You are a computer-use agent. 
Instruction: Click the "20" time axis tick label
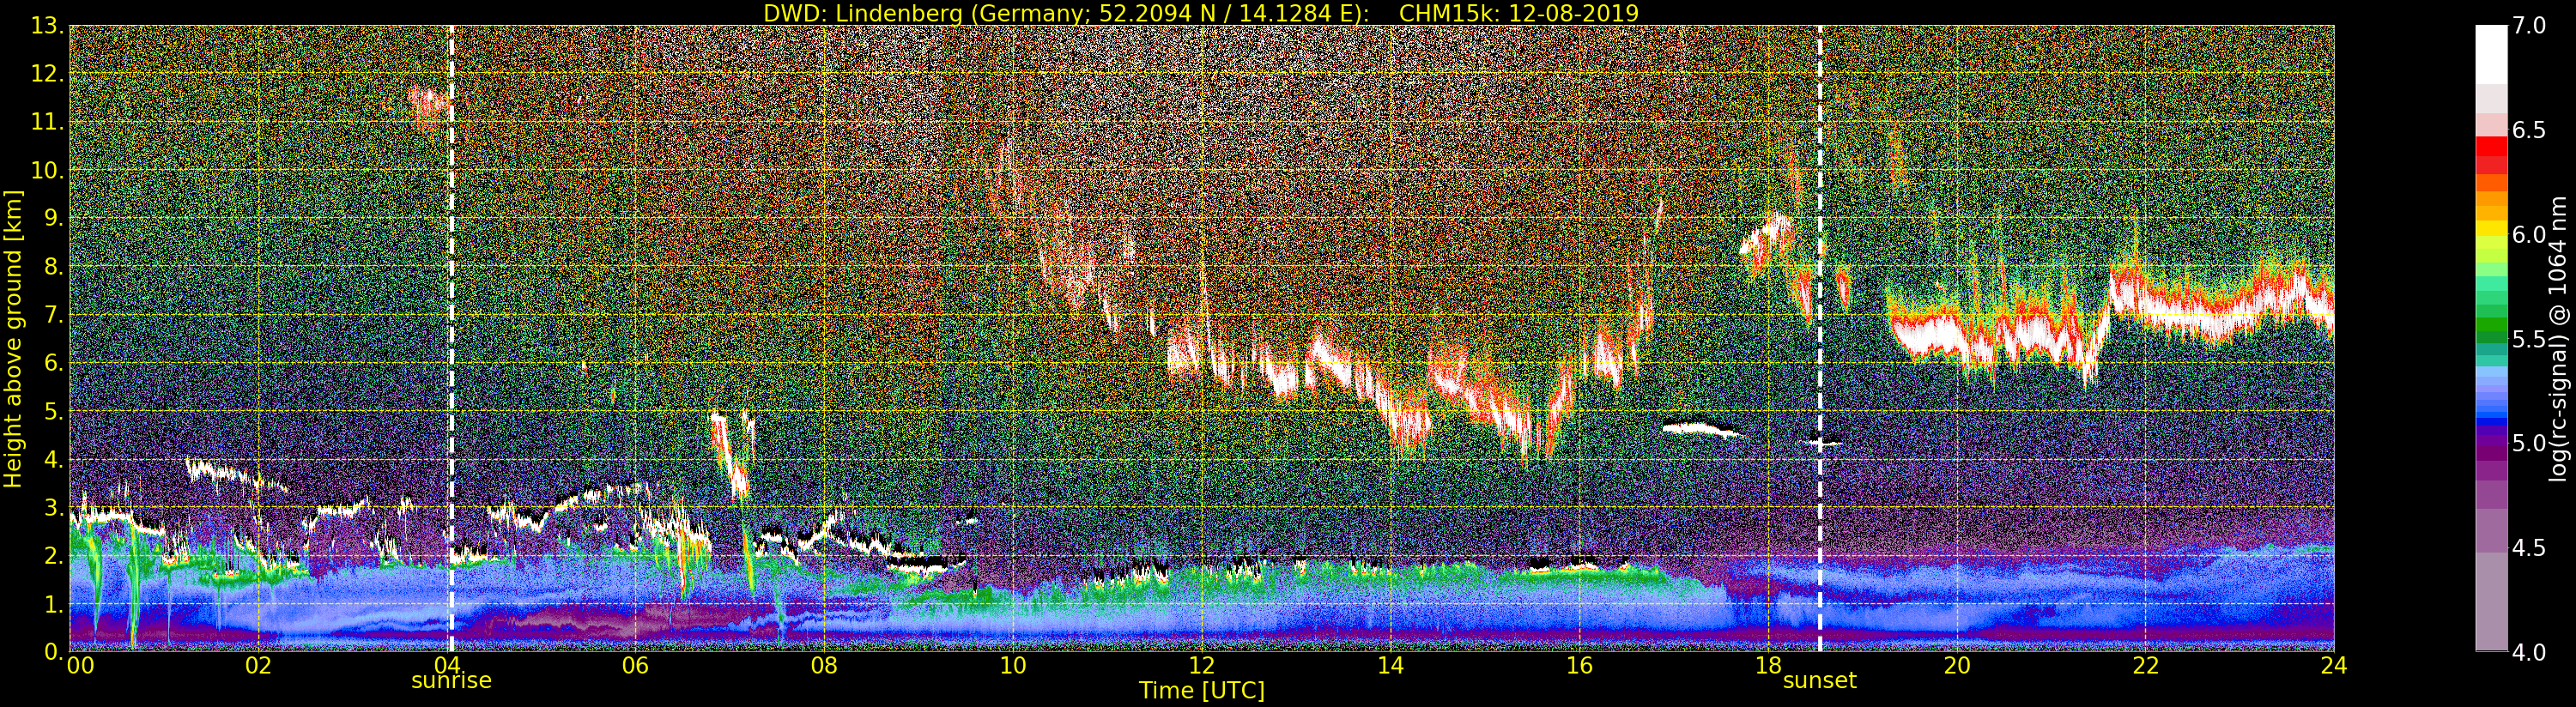click(1956, 665)
